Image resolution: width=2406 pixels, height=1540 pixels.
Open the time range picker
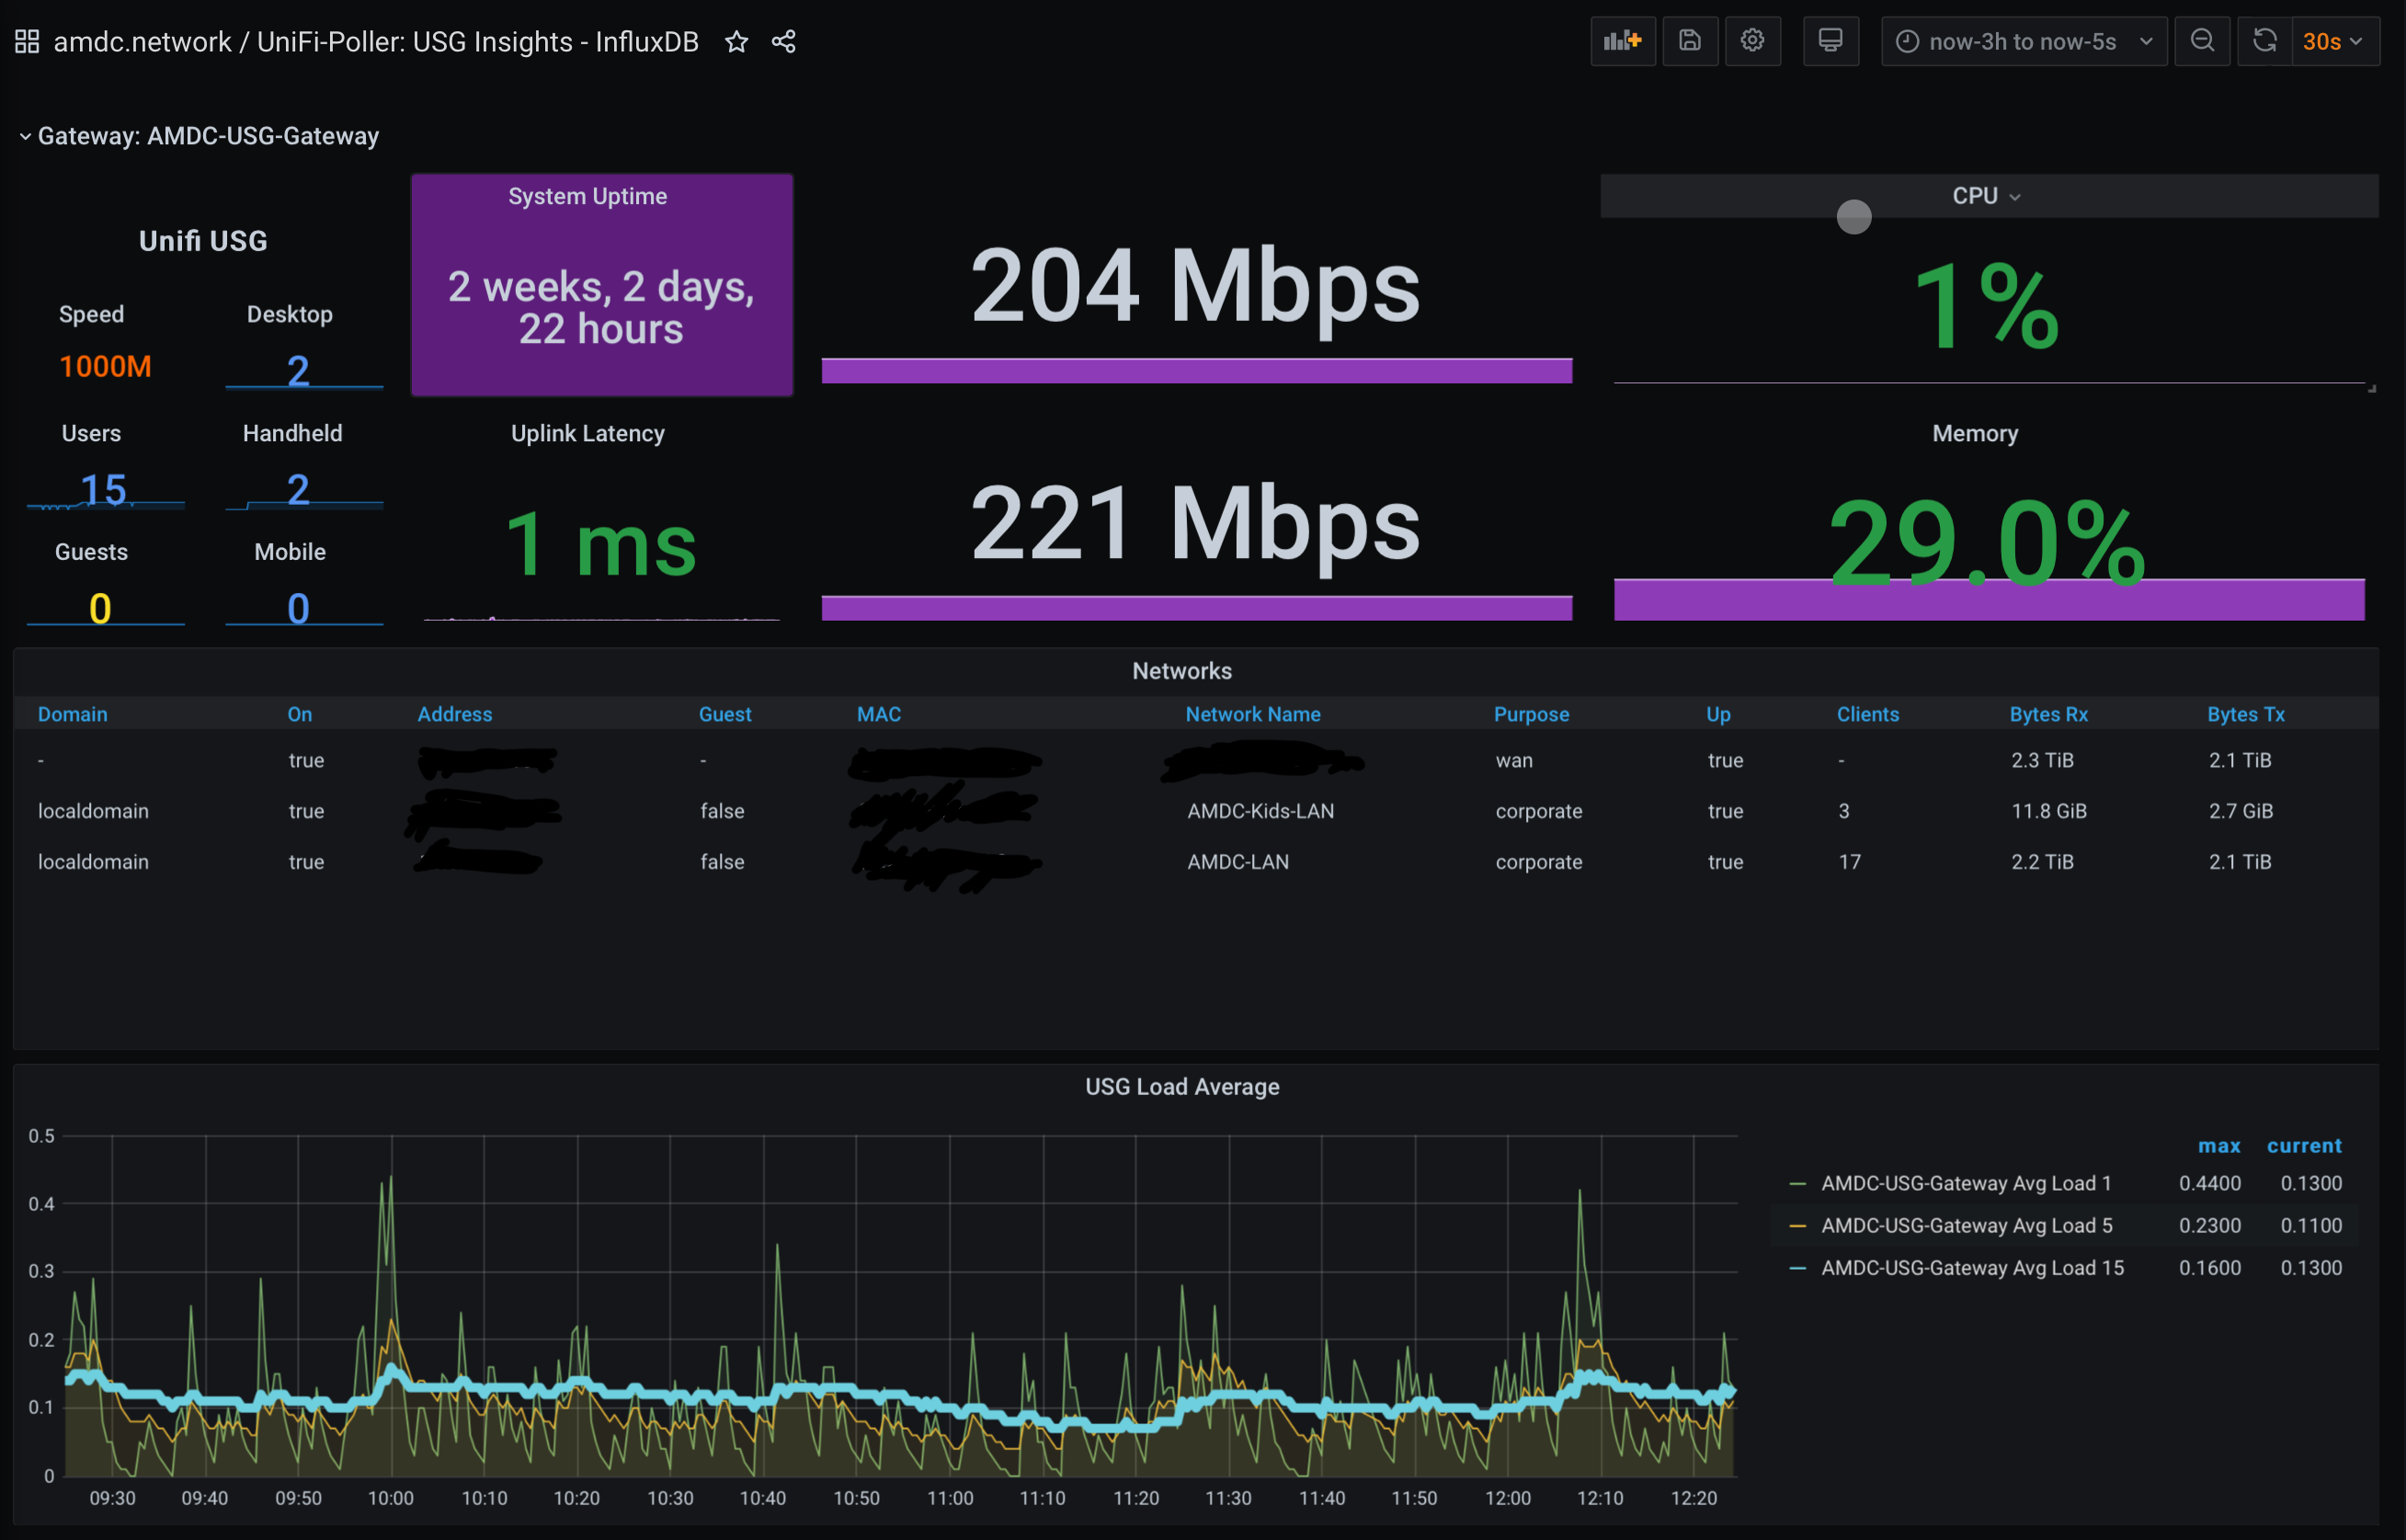2024,41
